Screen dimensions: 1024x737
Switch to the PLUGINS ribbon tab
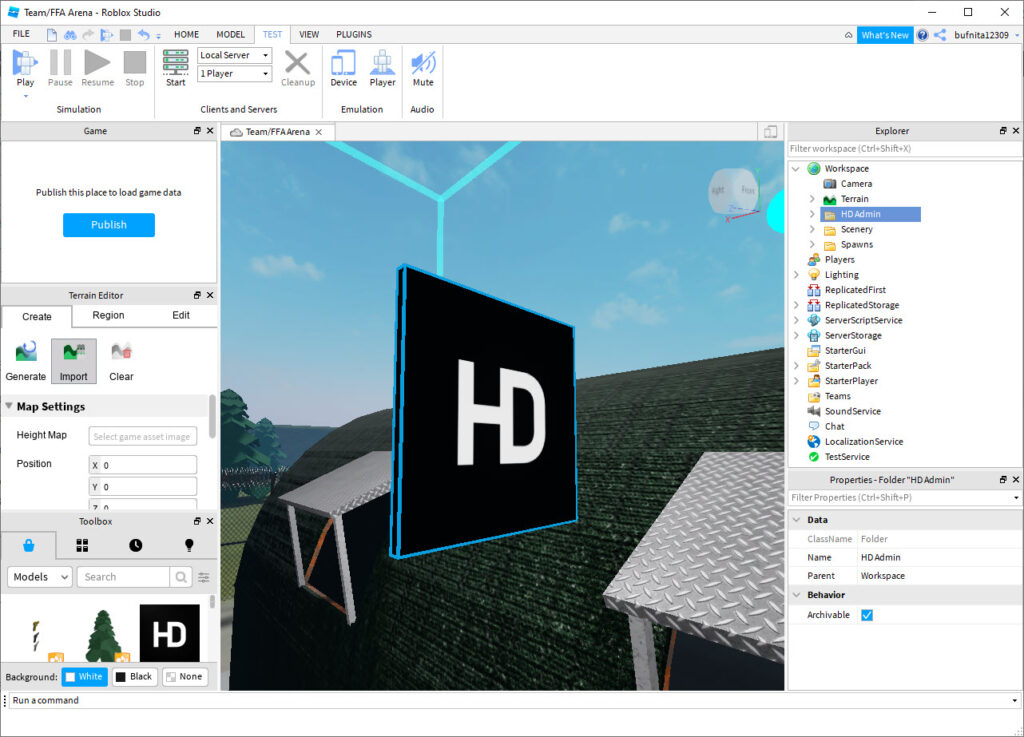coord(354,35)
